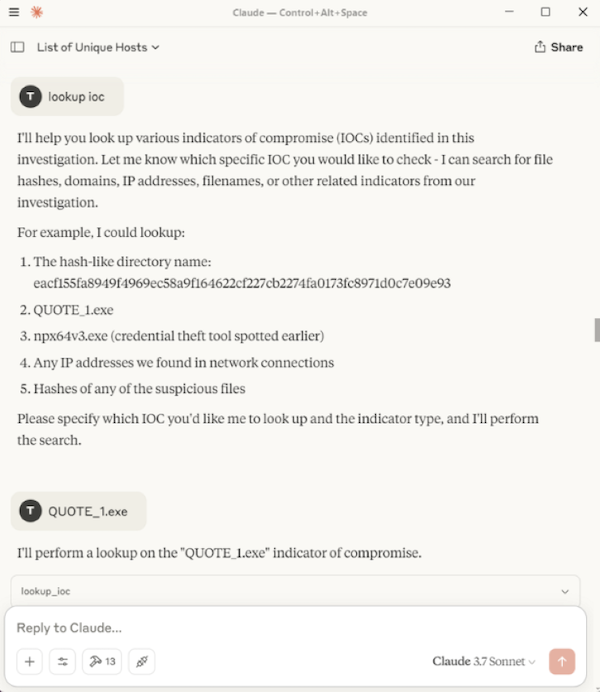
Task: Click the Claude starburst logo icon
Action: coord(37,12)
